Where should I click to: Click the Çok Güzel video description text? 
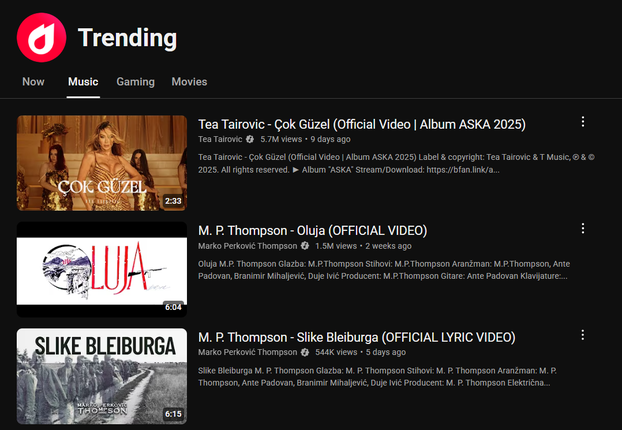[396, 163]
